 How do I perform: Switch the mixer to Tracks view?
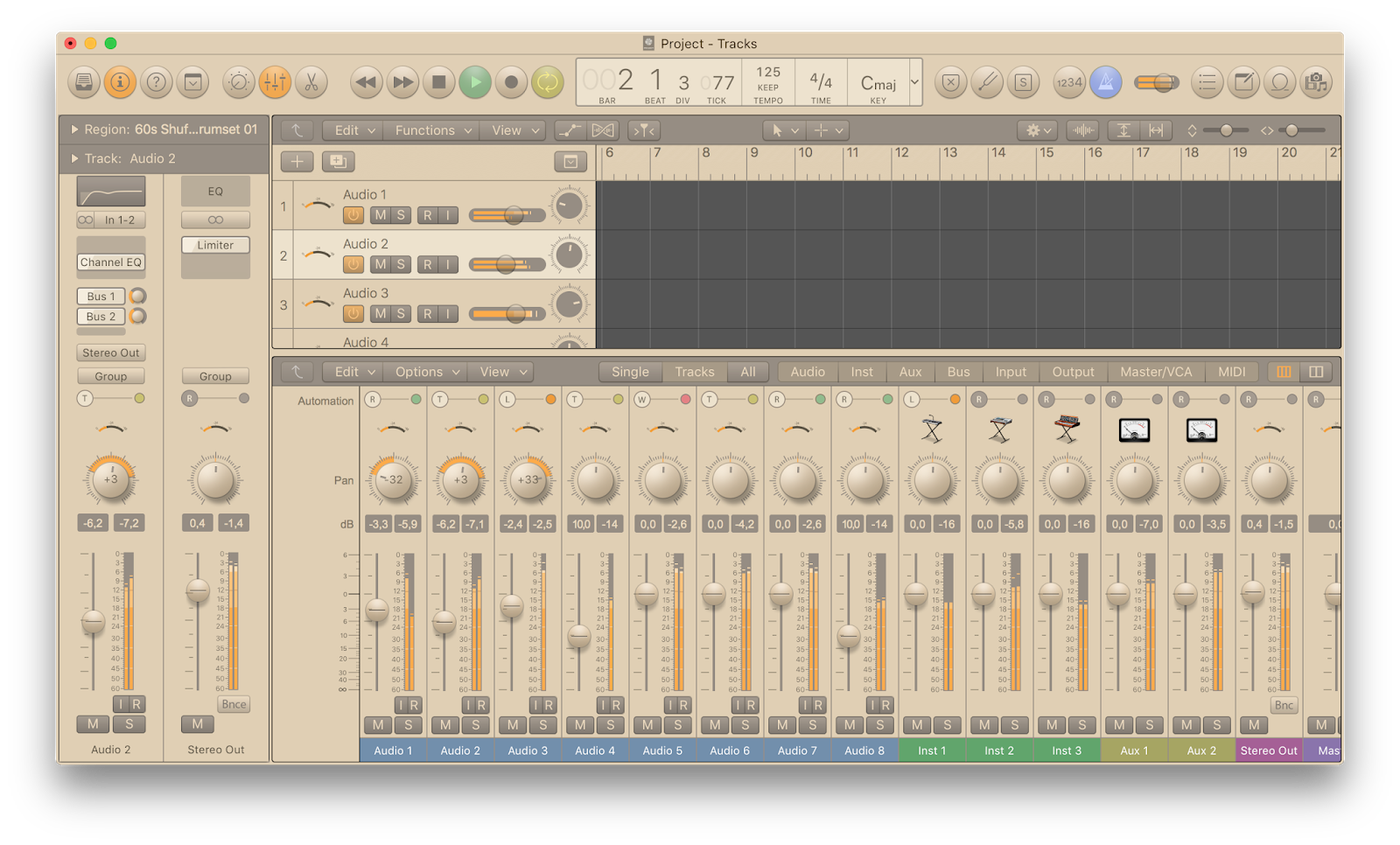694,372
